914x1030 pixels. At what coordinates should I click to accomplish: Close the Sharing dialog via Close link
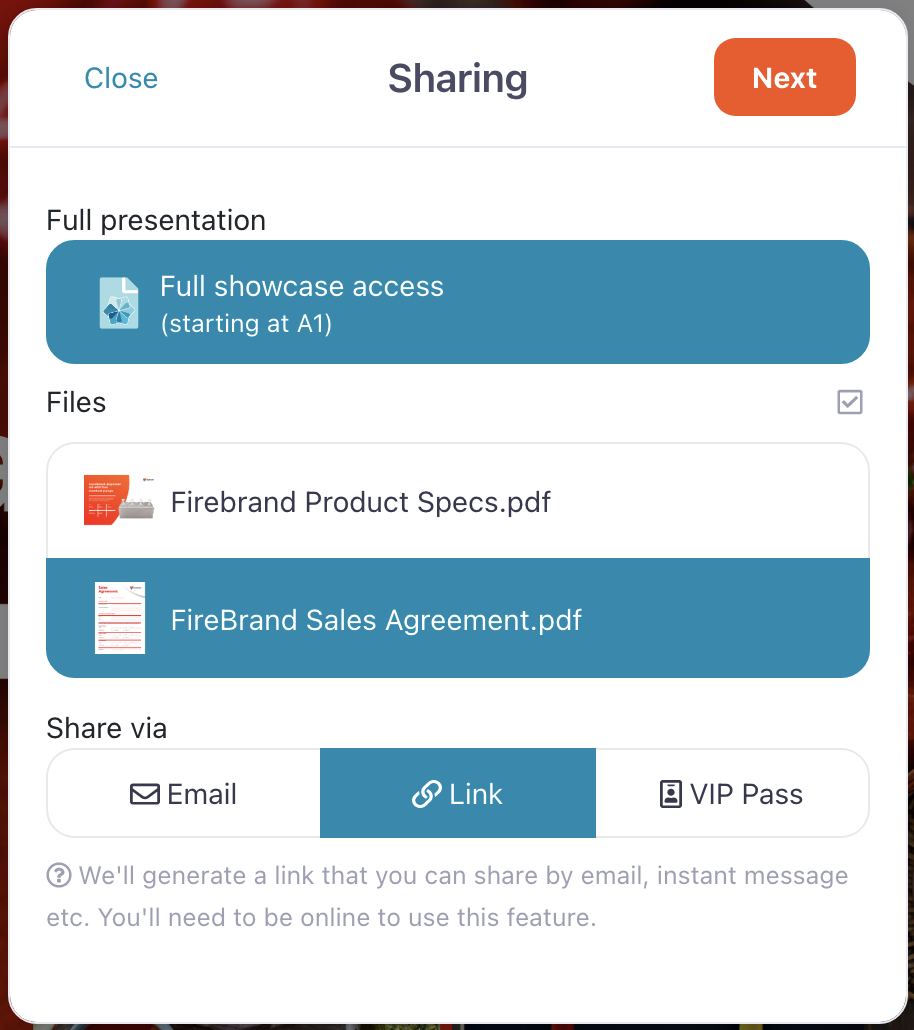coord(121,78)
